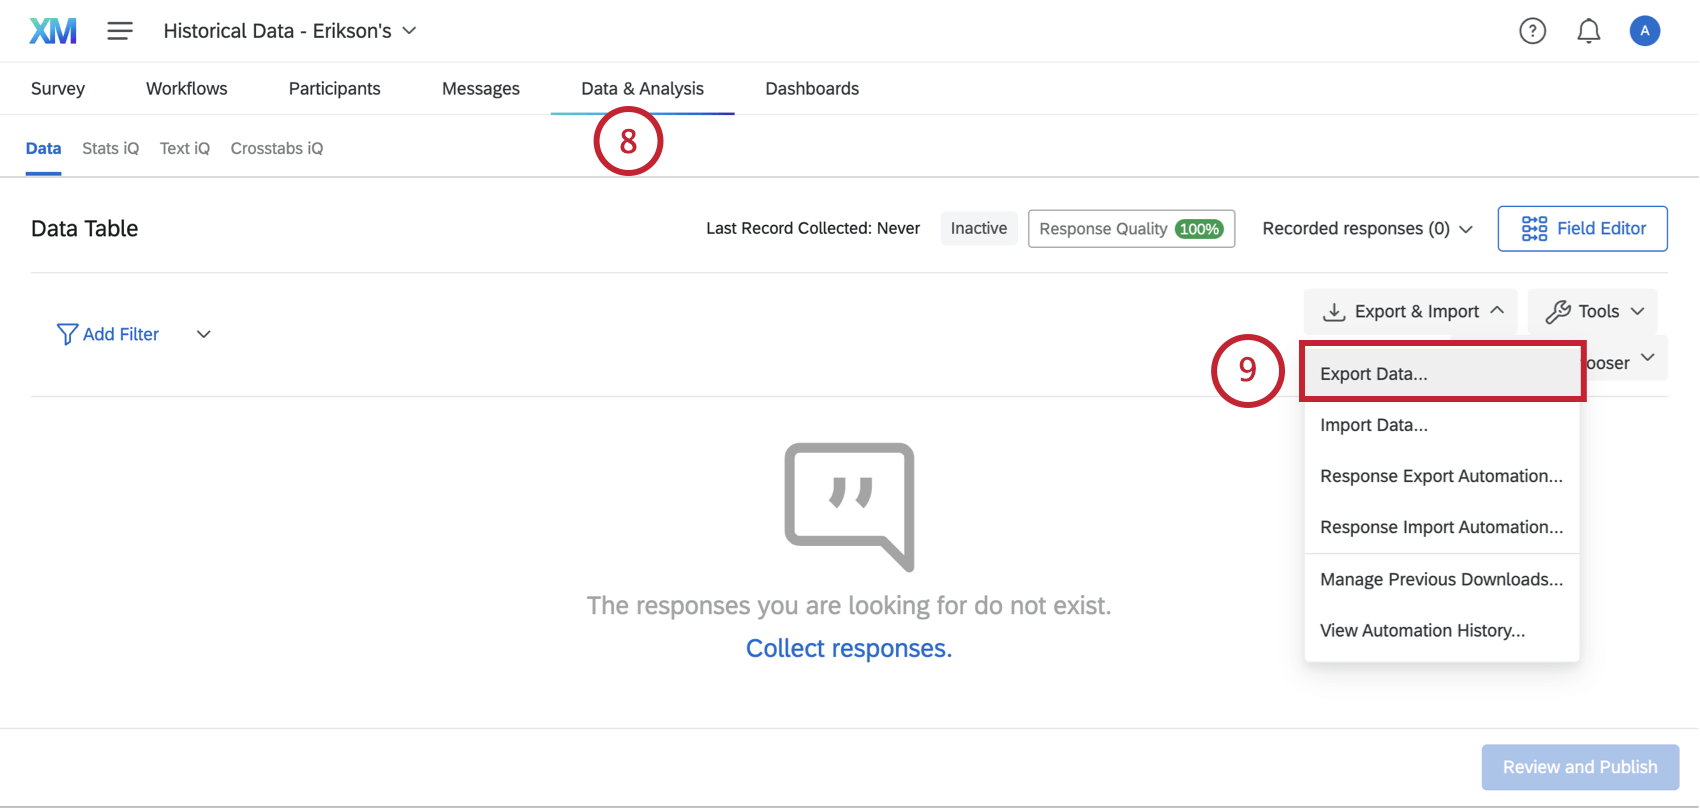Click the Add Filter funnel icon
Image resolution: width=1700 pixels, height=808 pixels.
point(67,334)
